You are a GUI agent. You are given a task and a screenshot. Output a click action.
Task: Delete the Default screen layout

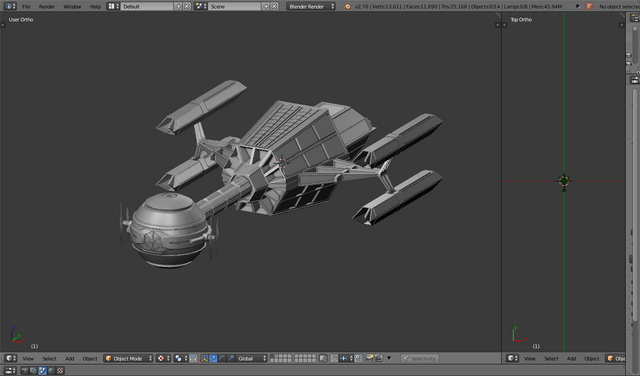click(187, 6)
